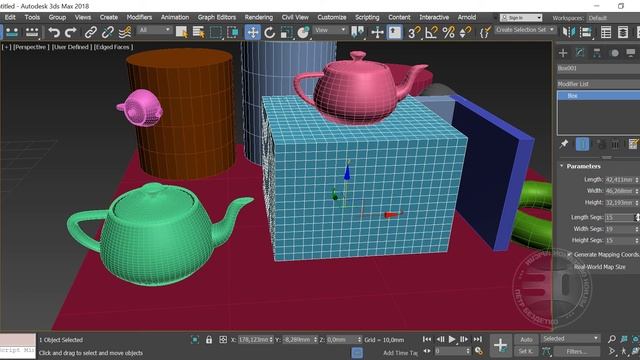Switch to Hierarchy command panel tab
640x360 pixels.
click(597, 53)
